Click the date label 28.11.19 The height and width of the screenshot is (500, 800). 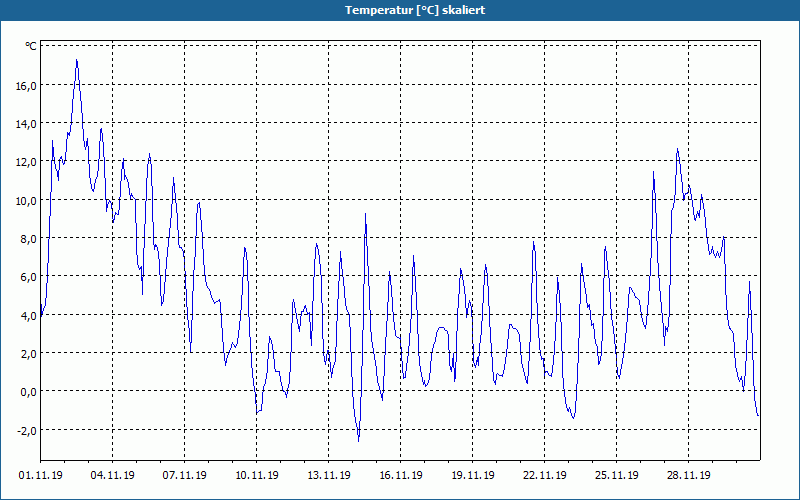click(688, 476)
